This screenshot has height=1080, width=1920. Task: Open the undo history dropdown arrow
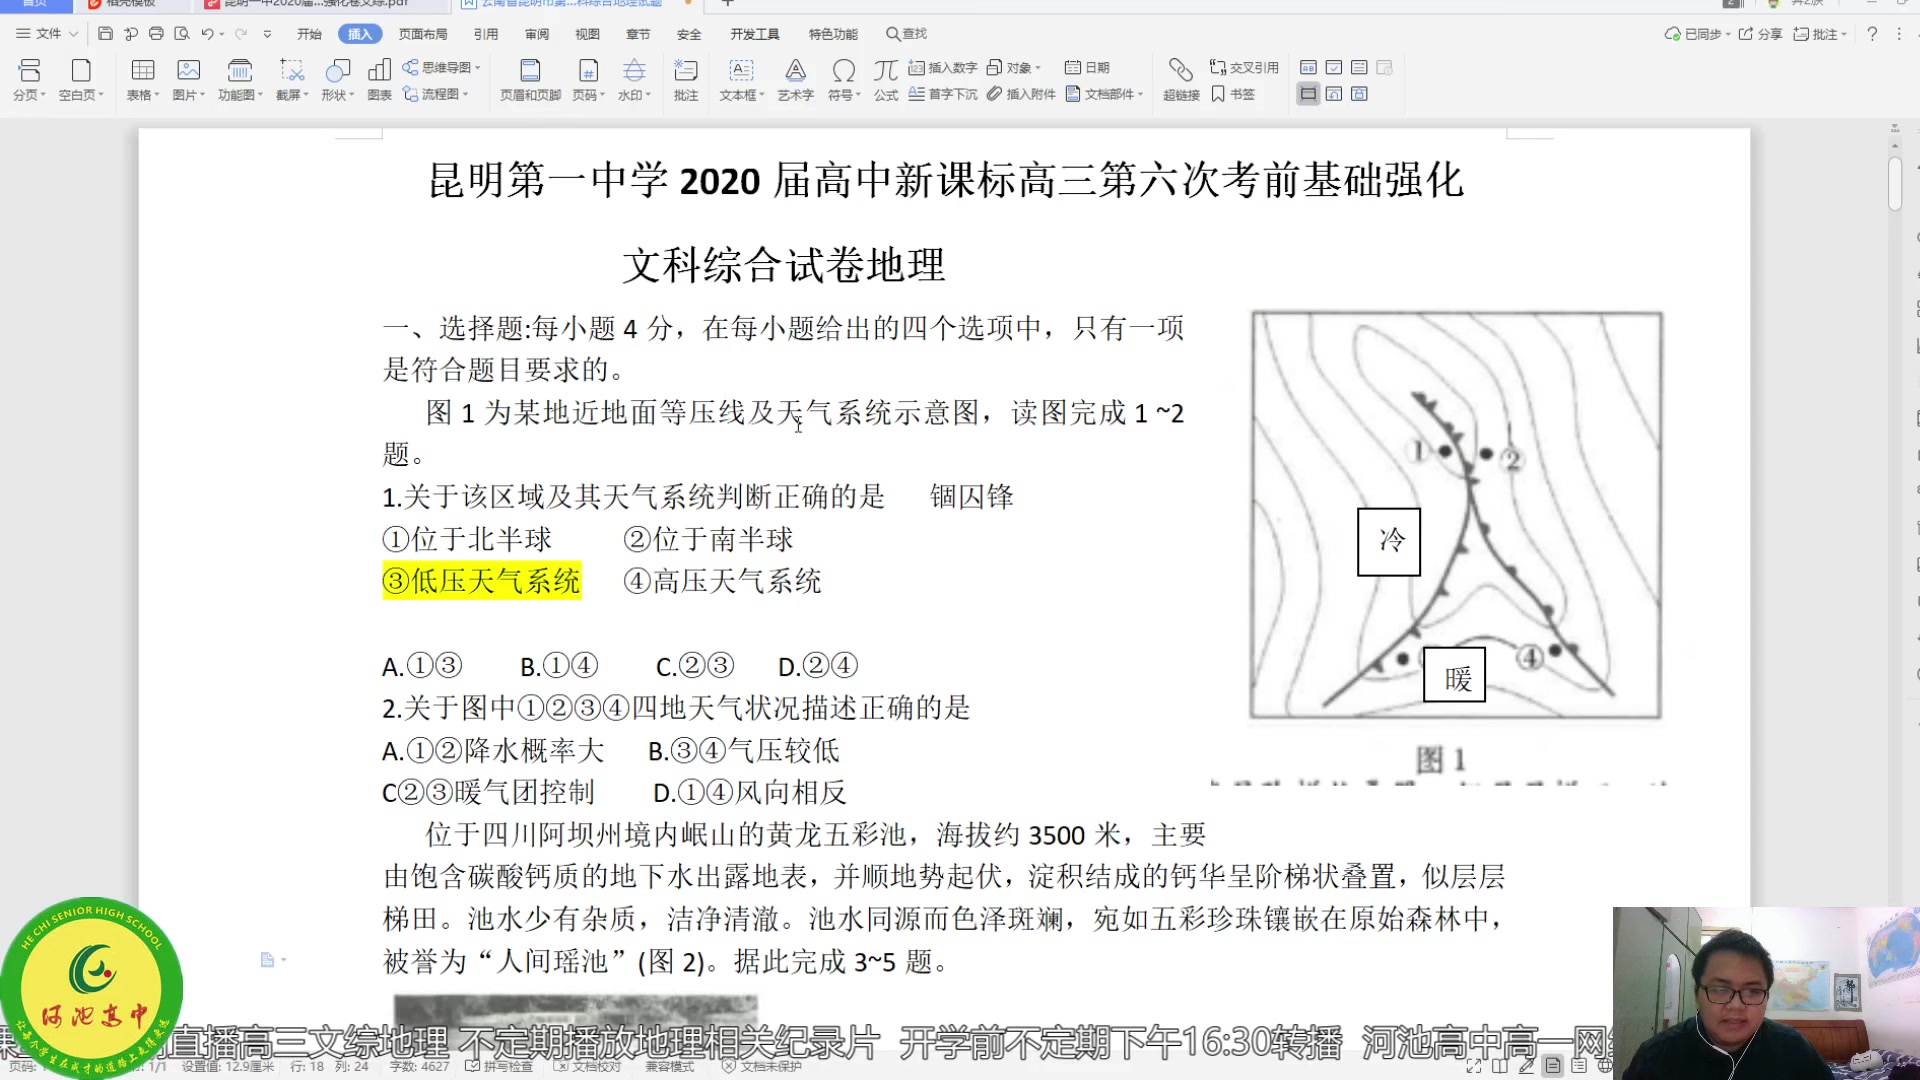[221, 34]
